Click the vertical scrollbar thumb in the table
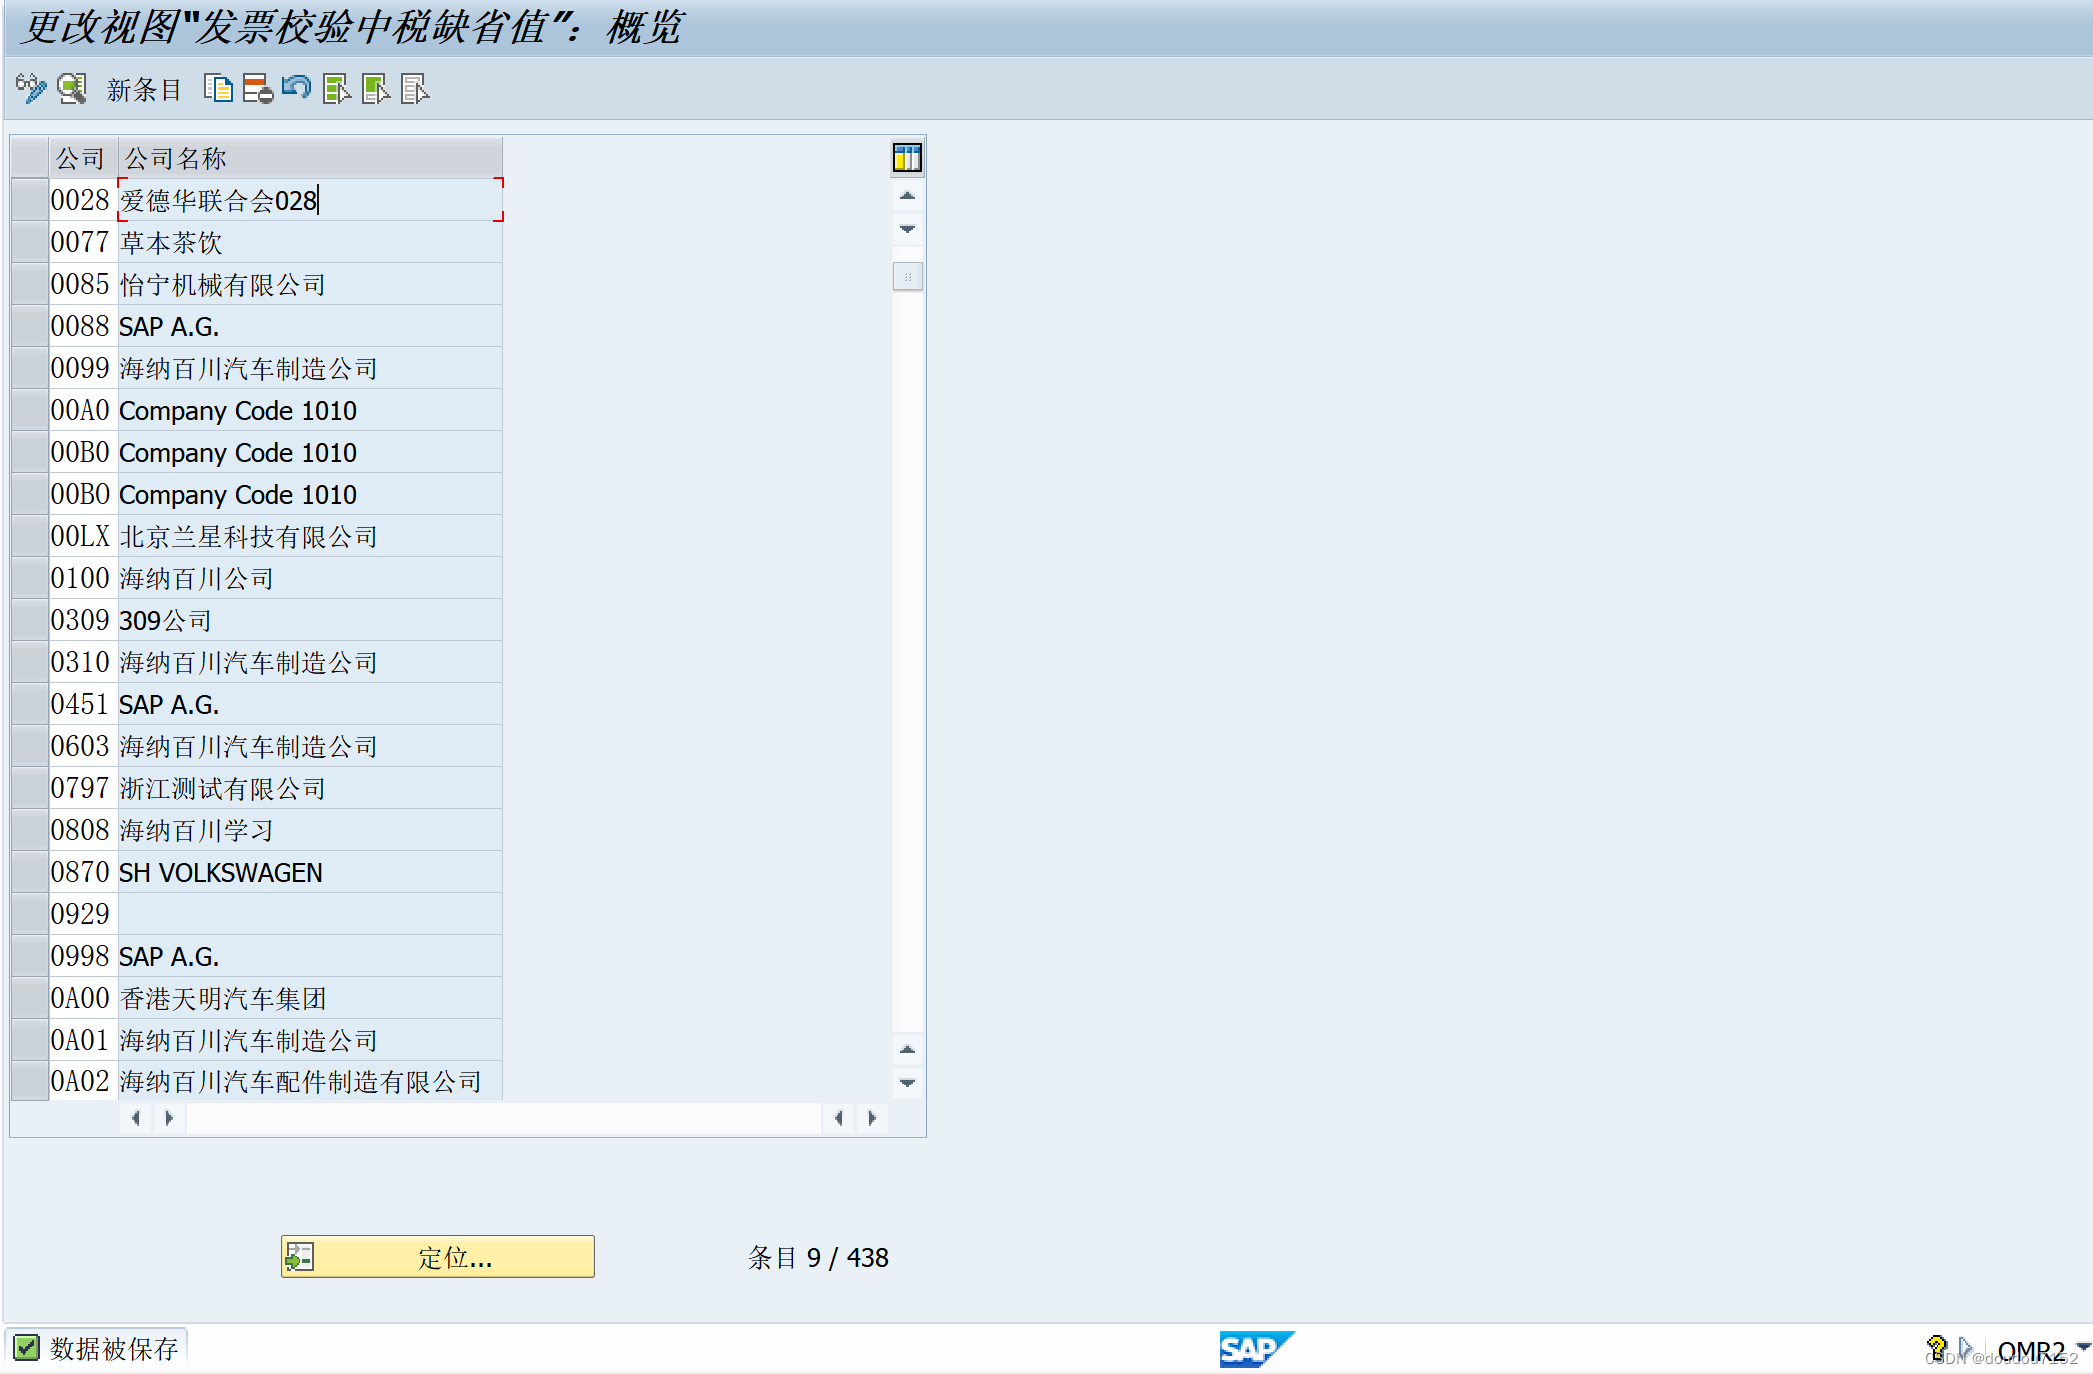Image resolution: width=2093 pixels, height=1374 pixels. click(907, 276)
